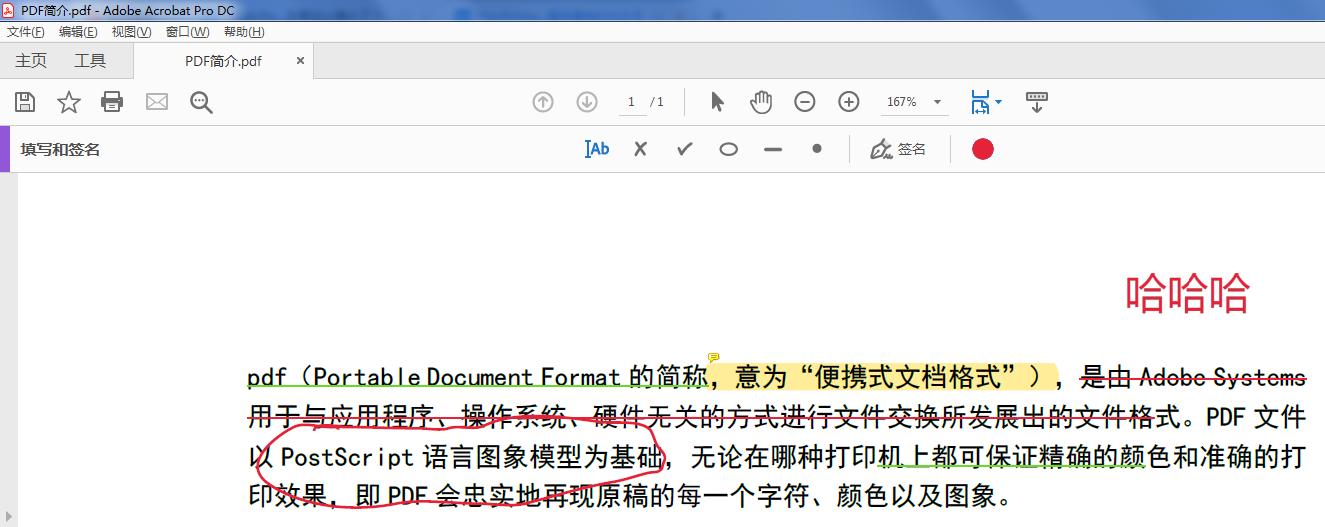Go to previous page arrow
This screenshot has height=527, width=1325.
coord(543,102)
